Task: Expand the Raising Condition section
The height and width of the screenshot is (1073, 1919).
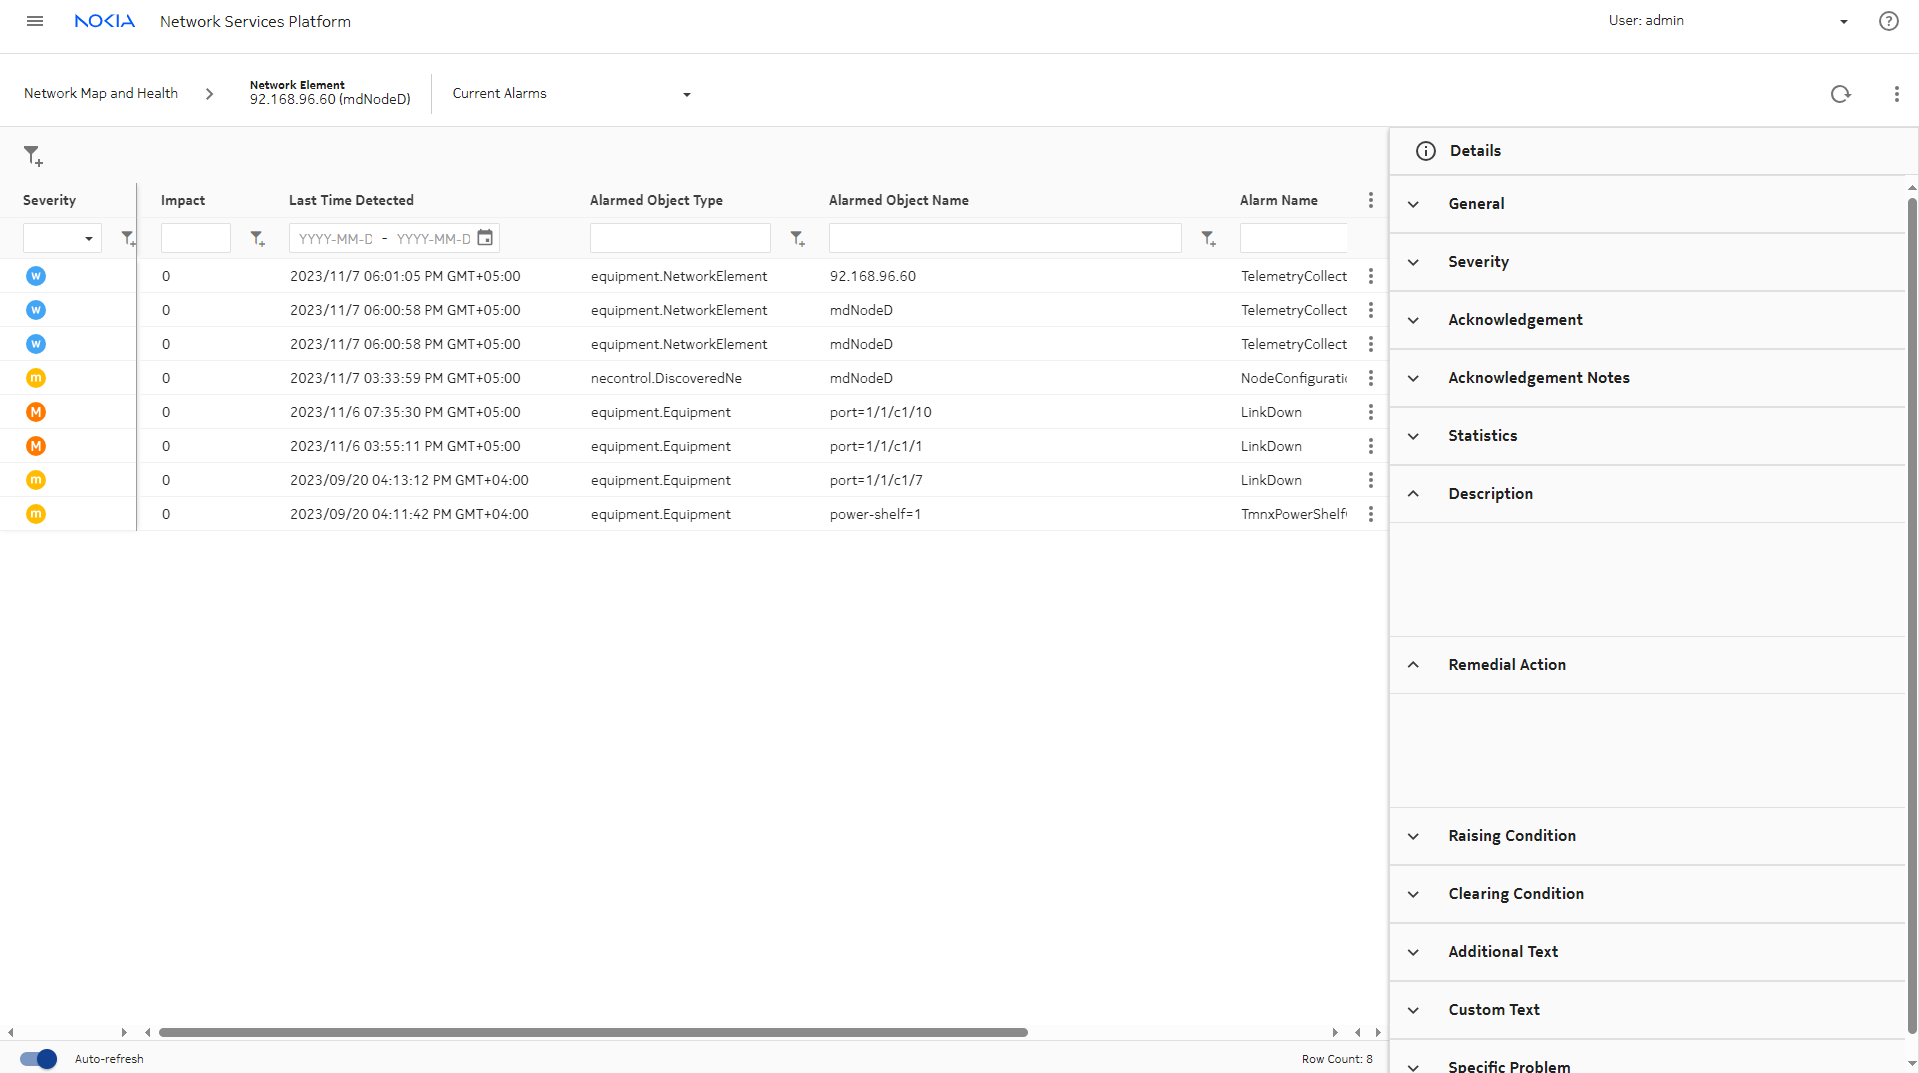Action: coord(1511,836)
